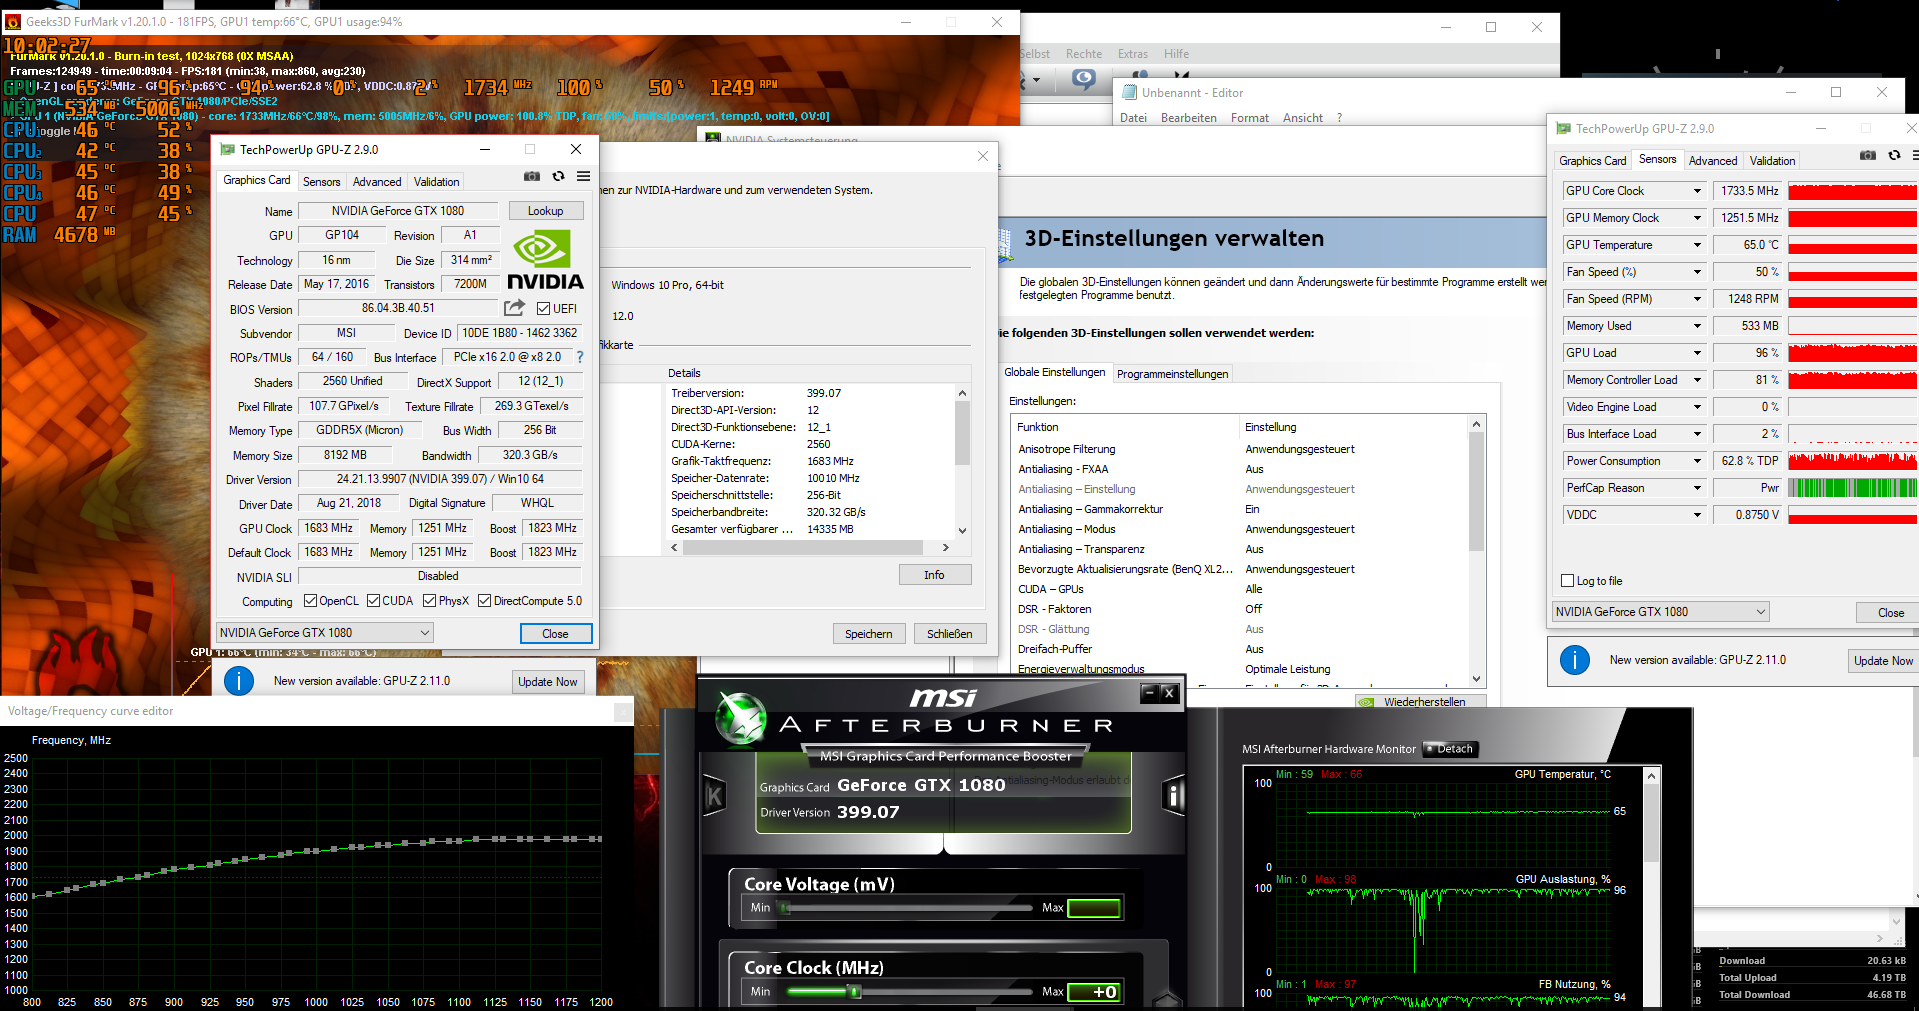Click Info button in system info dialog

[x=934, y=575]
